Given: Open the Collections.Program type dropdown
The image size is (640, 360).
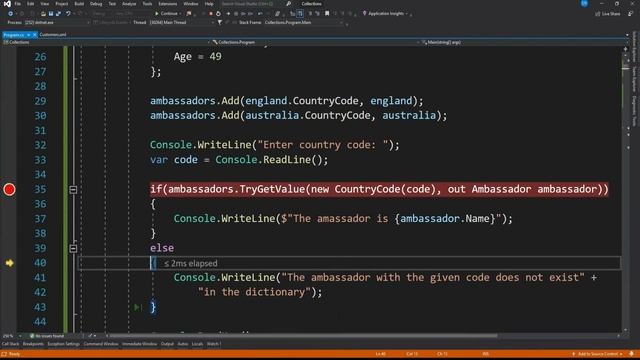Looking at the screenshot, I should pyautogui.click(x=316, y=42).
